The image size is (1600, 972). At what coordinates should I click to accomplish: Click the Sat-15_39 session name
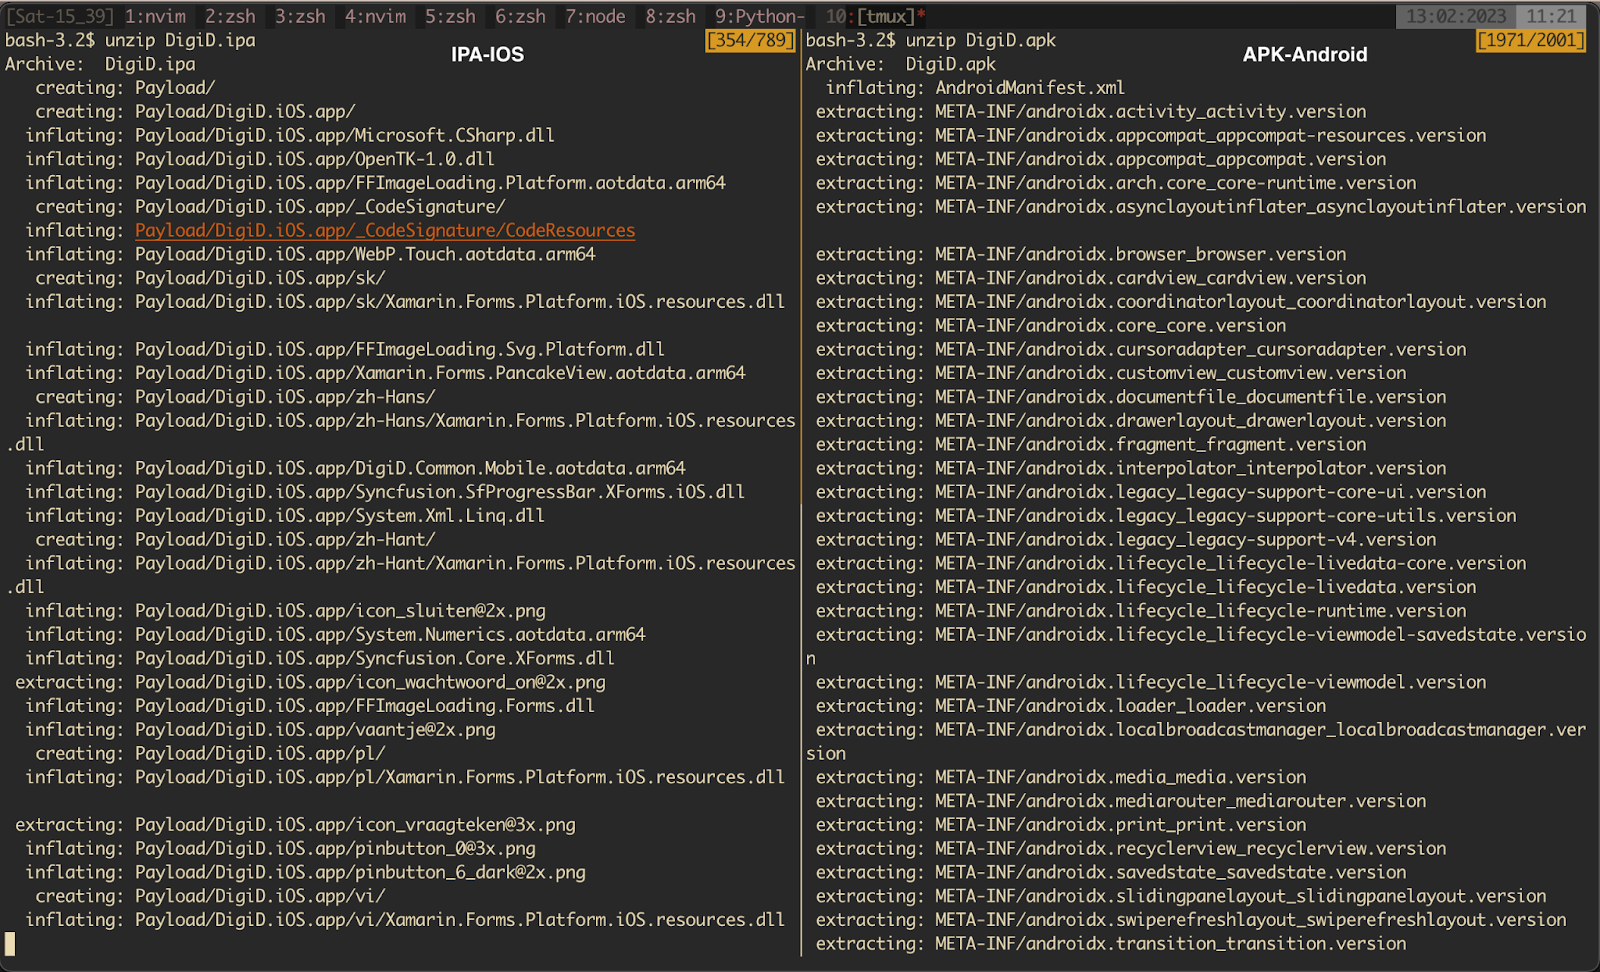tap(60, 16)
